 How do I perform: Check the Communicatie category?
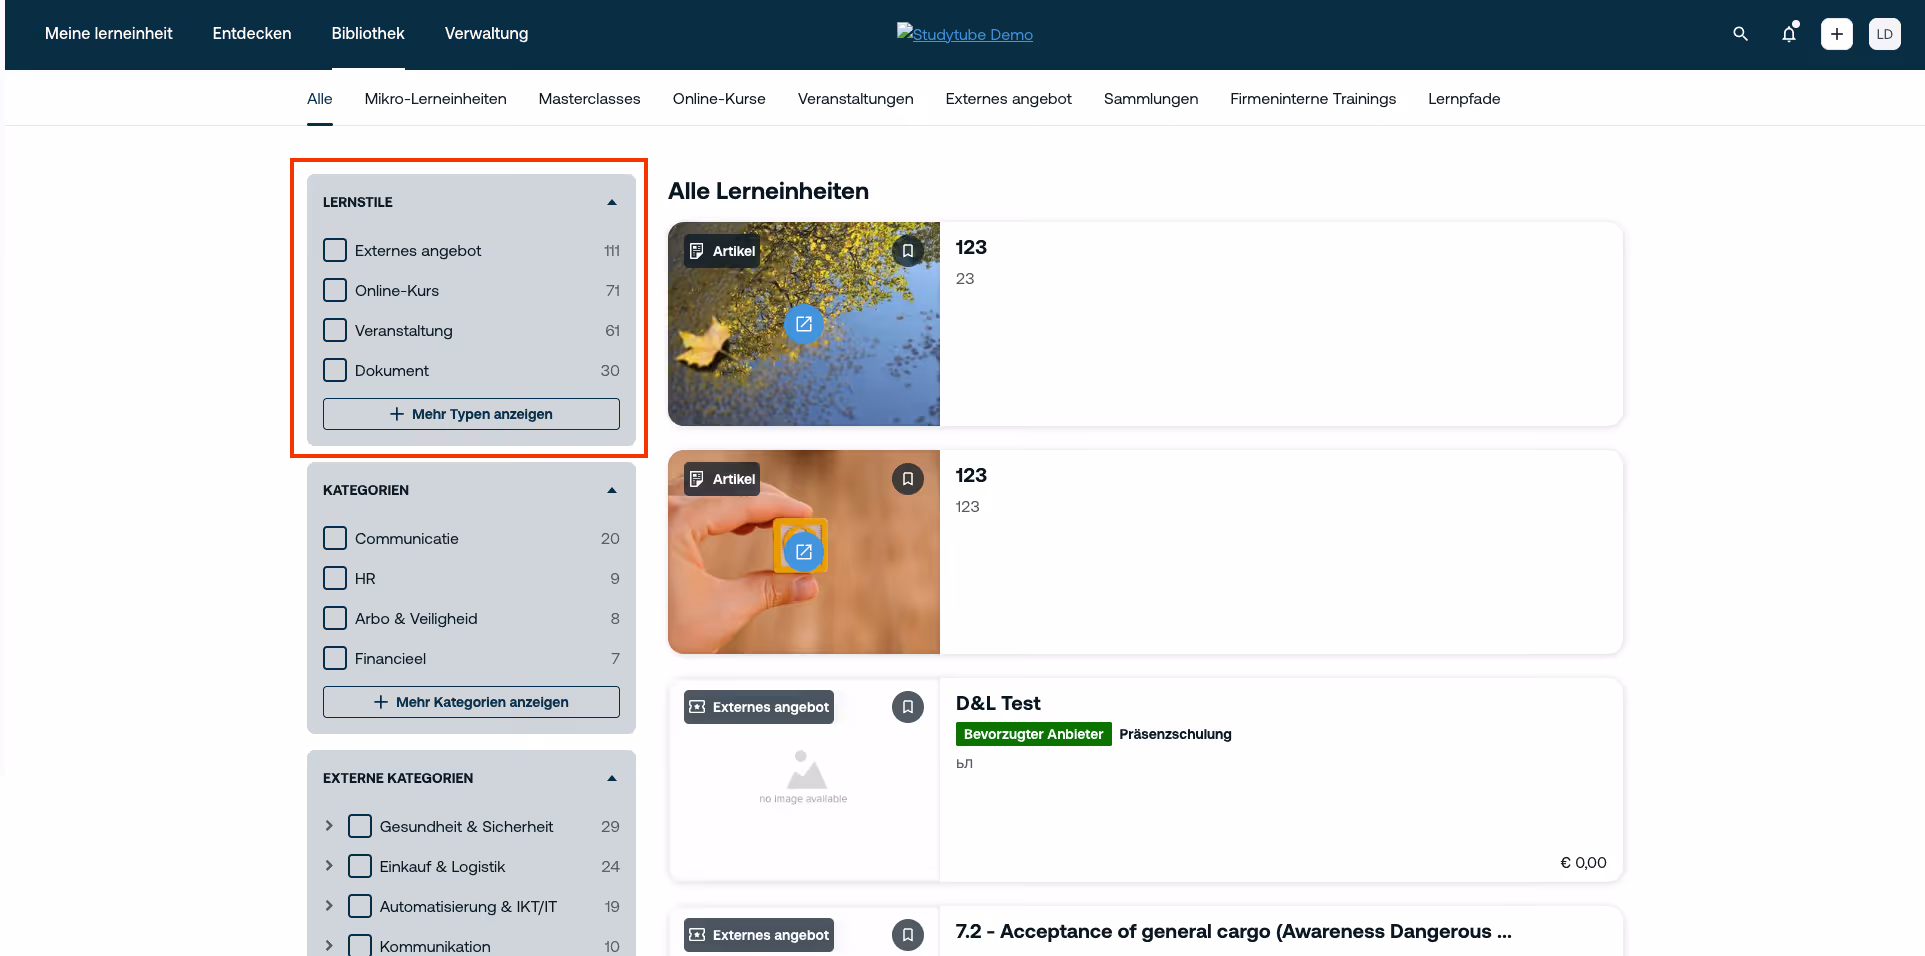(x=335, y=538)
